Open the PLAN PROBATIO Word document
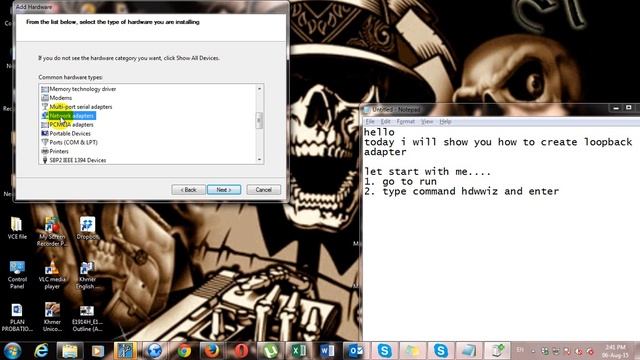 click(17, 318)
